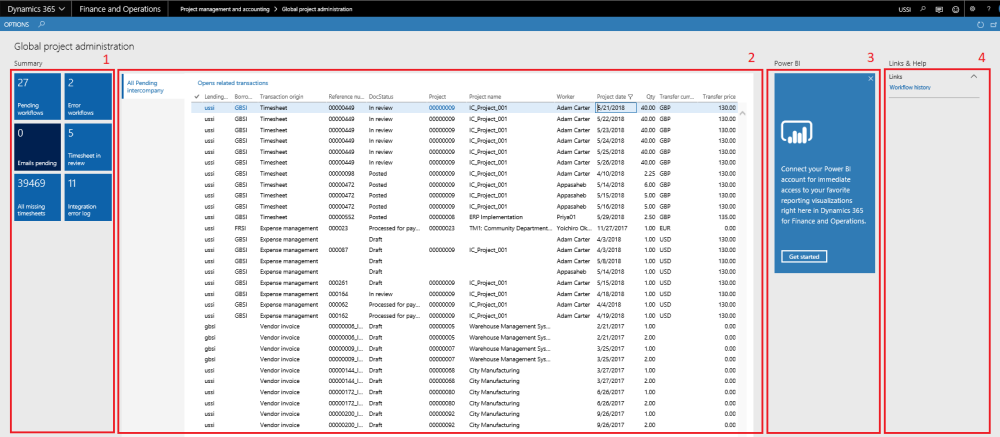Click the 6.00 quantity cell

[x=649, y=184]
